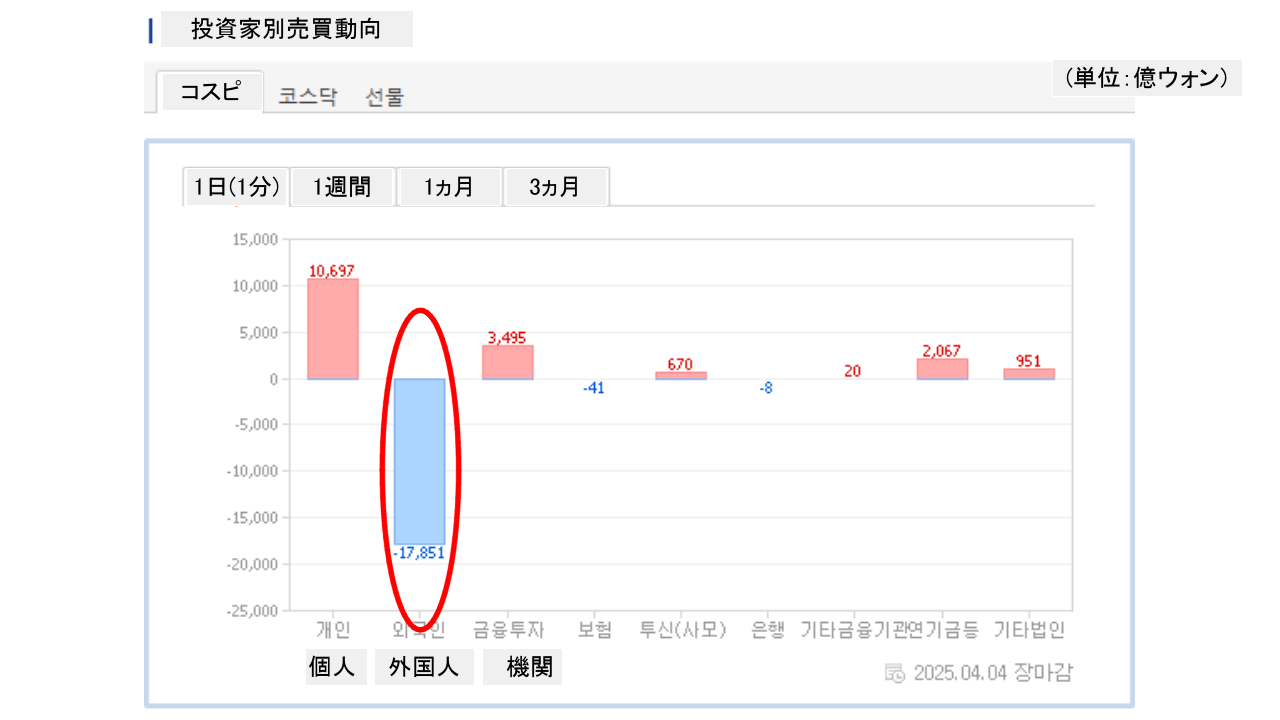The image size is (1280, 720).
Task: Click the -41 value for 보험
Action: (594, 388)
